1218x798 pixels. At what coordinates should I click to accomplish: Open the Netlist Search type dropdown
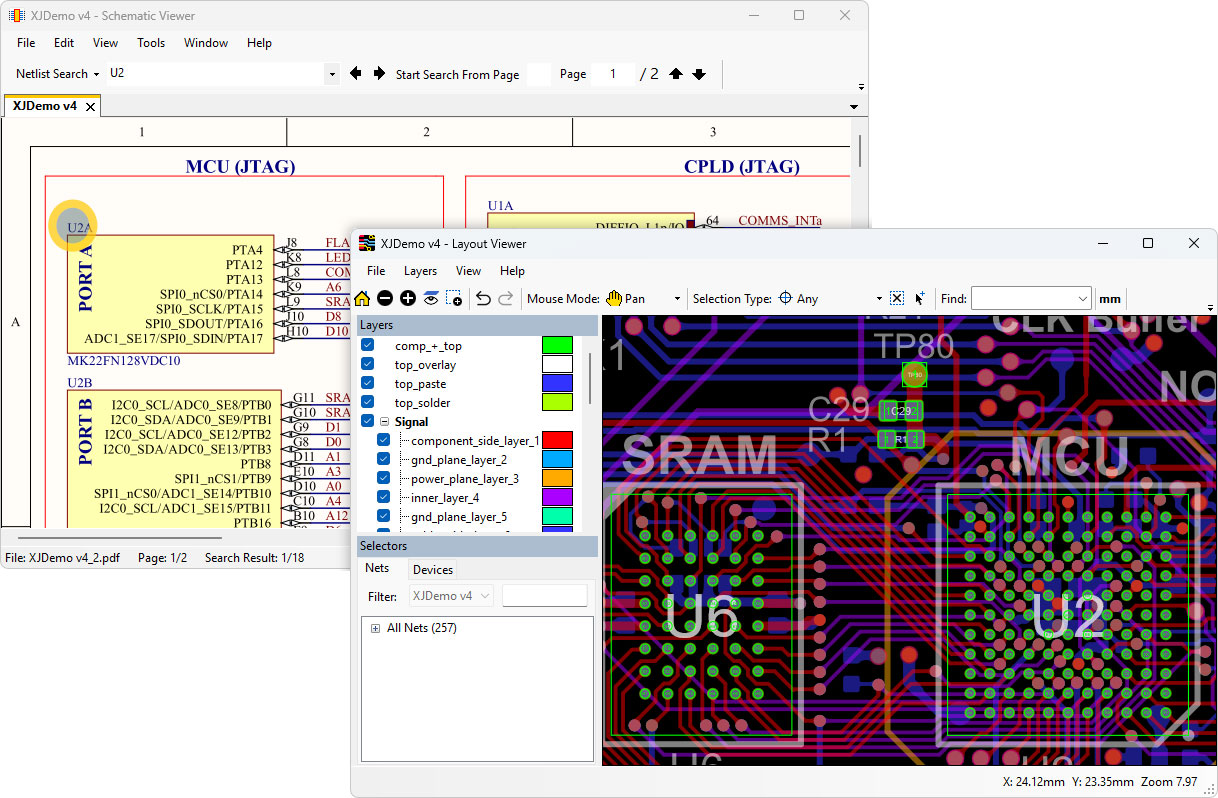pyautogui.click(x=96, y=74)
